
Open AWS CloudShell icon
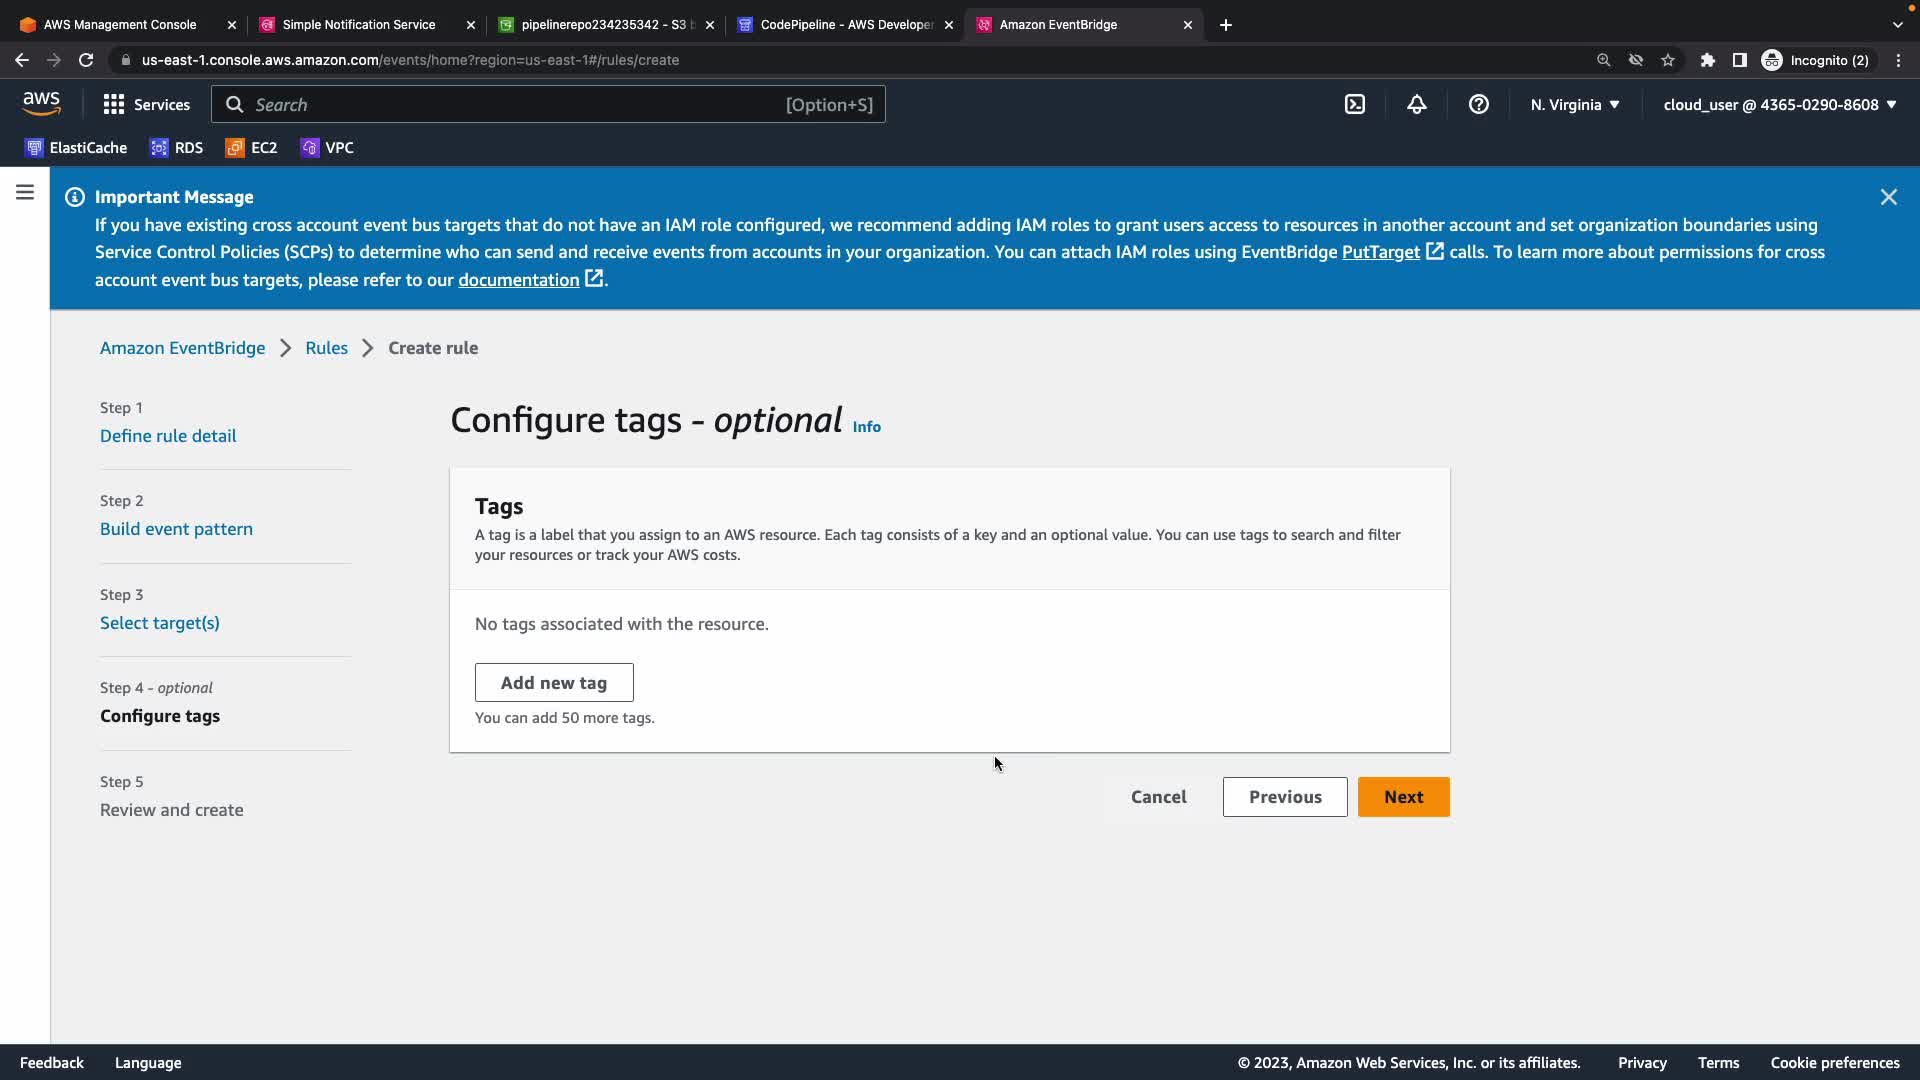click(x=1354, y=104)
